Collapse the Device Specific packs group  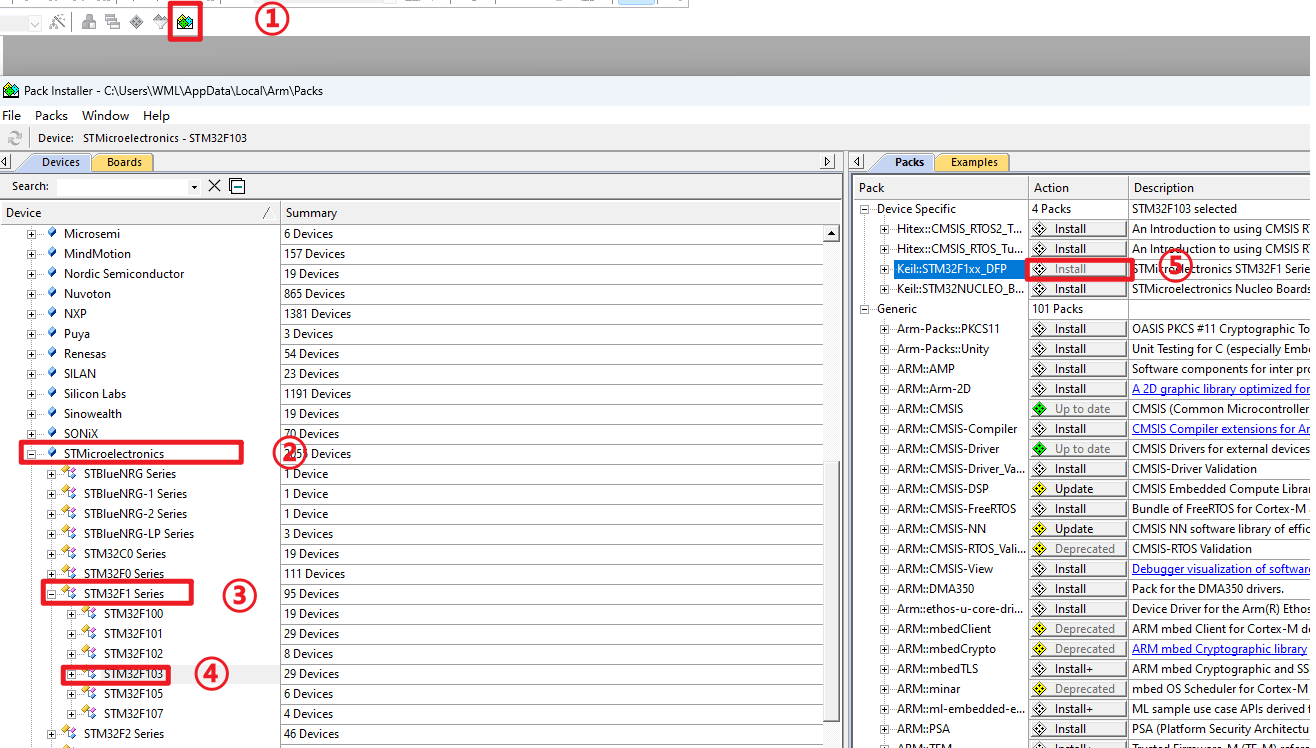pos(866,209)
